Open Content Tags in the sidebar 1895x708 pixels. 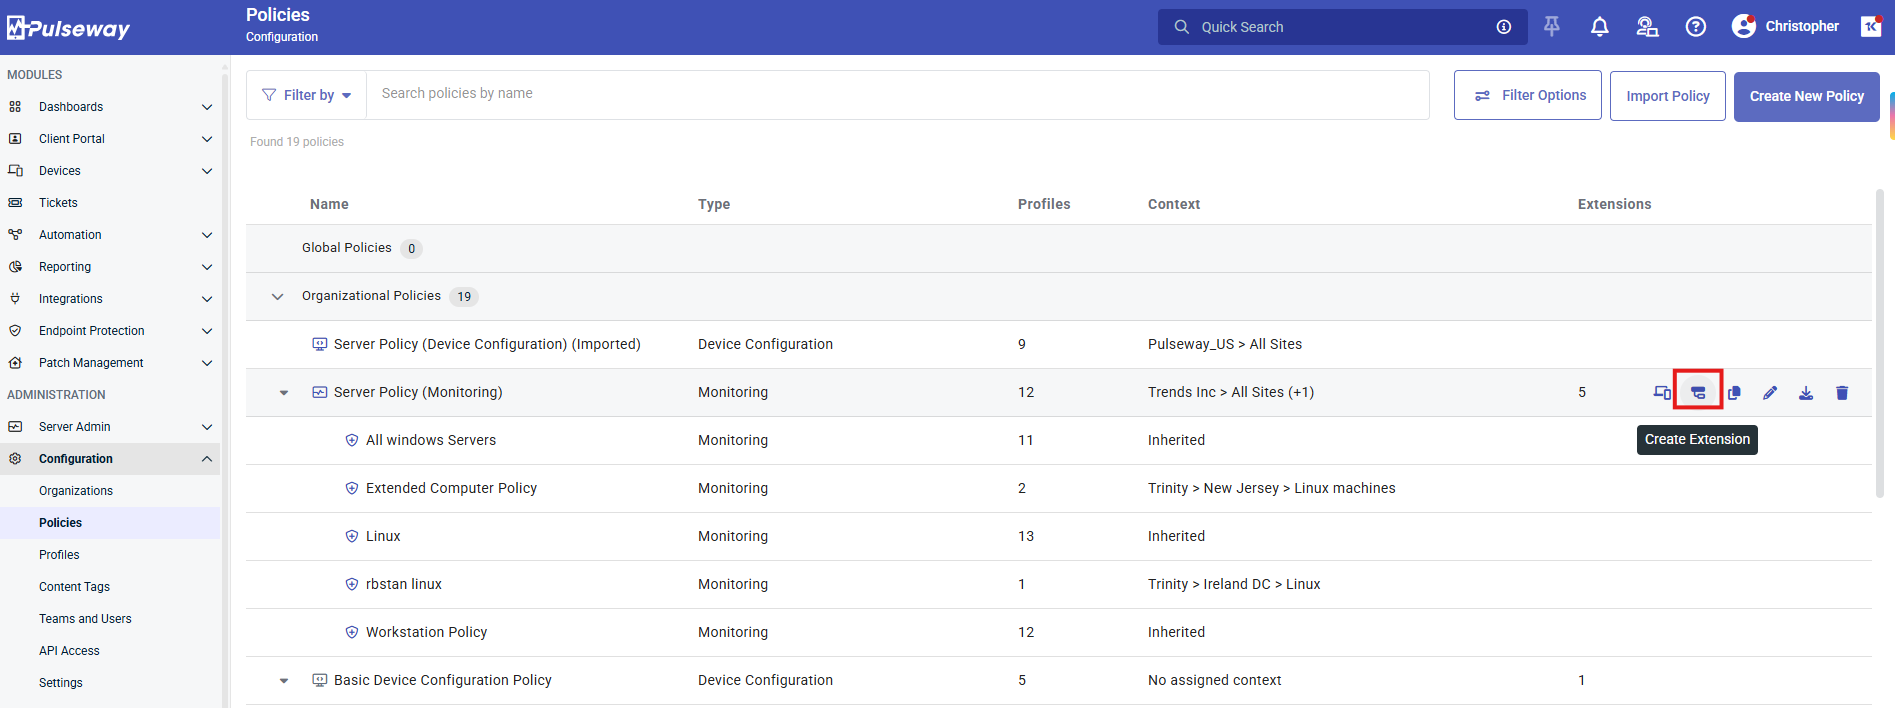click(x=74, y=587)
